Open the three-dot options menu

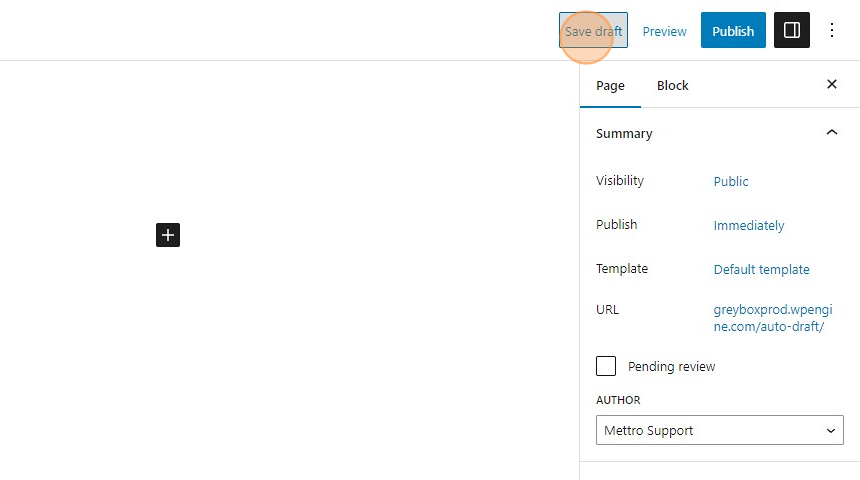pyautogui.click(x=831, y=30)
